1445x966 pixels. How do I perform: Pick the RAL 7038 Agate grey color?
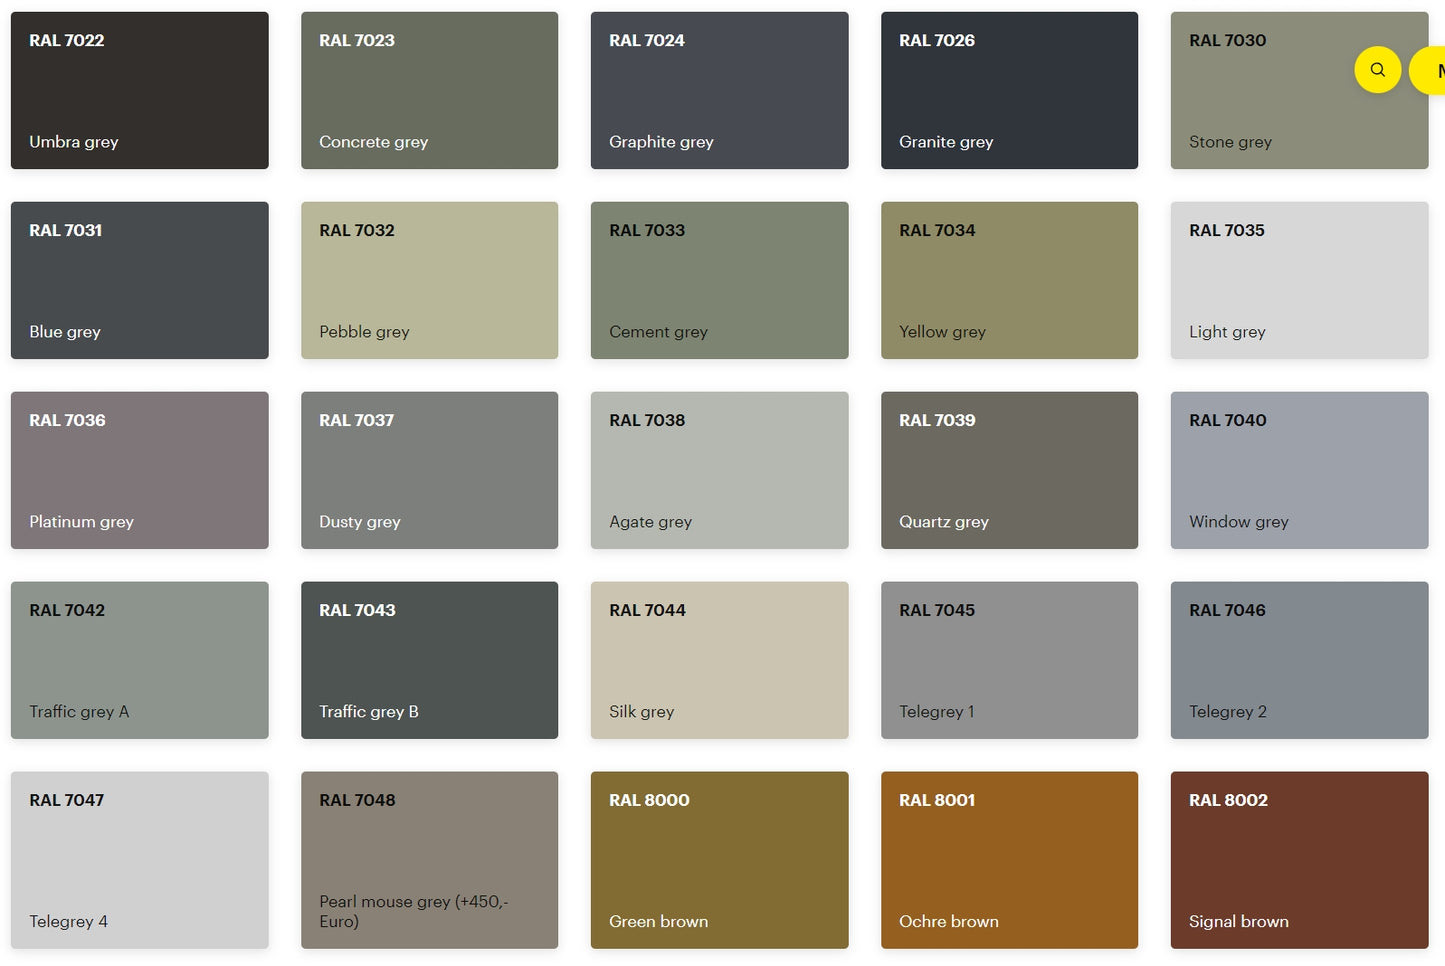[719, 470]
